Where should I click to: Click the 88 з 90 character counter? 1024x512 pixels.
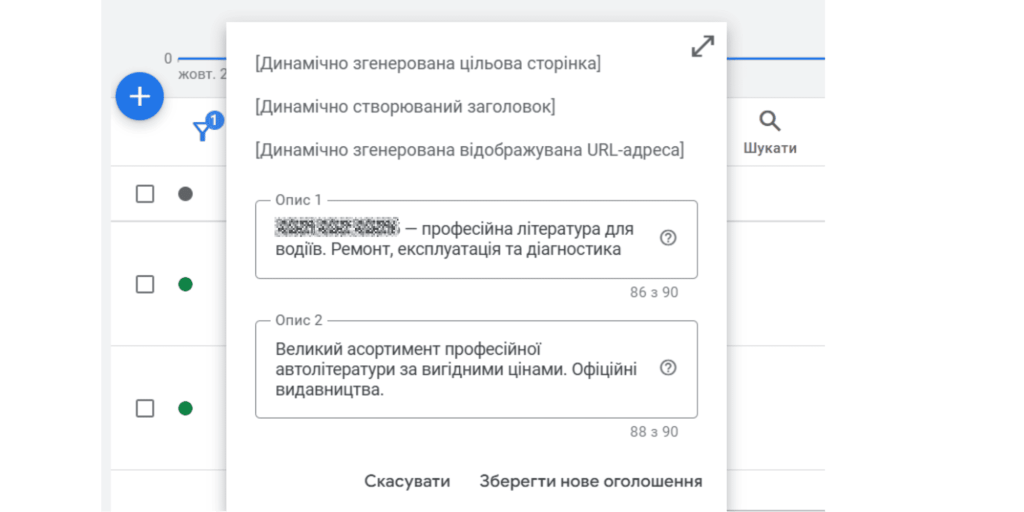pos(654,432)
